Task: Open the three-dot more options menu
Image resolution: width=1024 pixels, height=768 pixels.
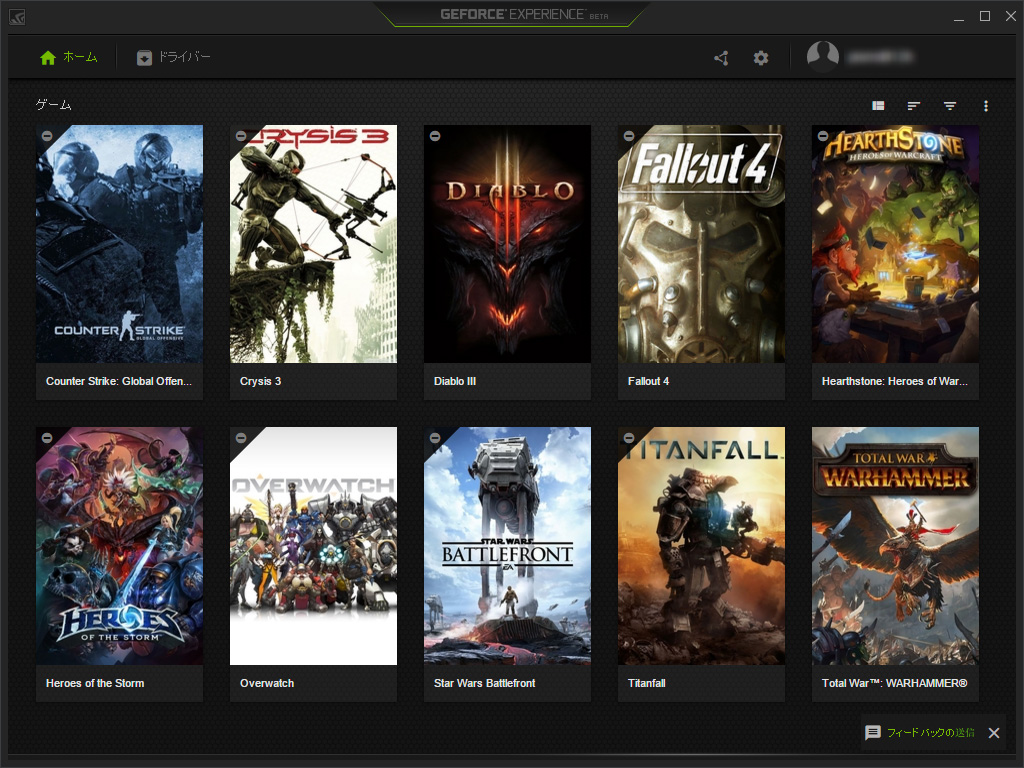Action: (985, 106)
